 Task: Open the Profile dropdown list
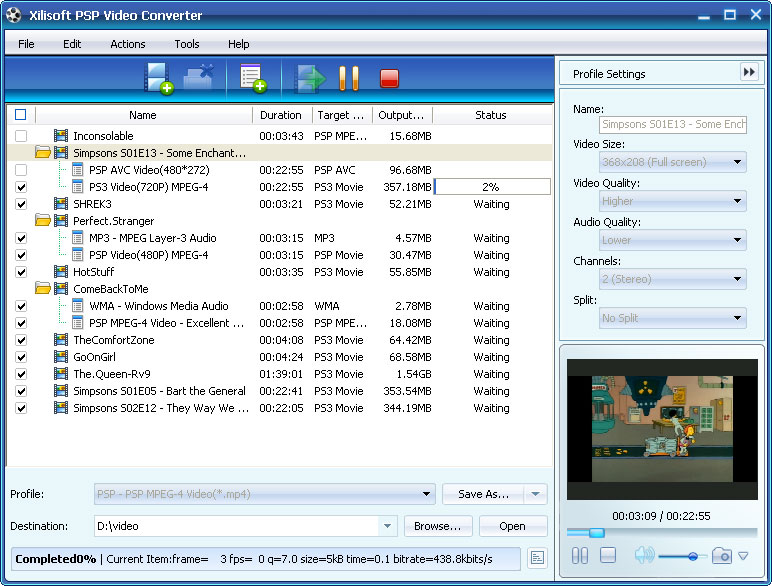click(264, 494)
